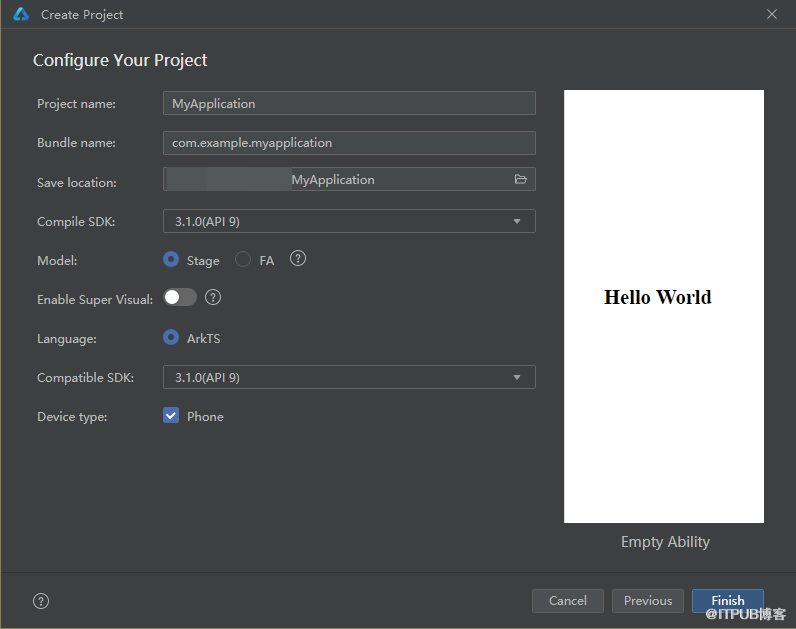Image resolution: width=796 pixels, height=629 pixels.
Task: Go back with the Previous button
Action: pos(648,601)
